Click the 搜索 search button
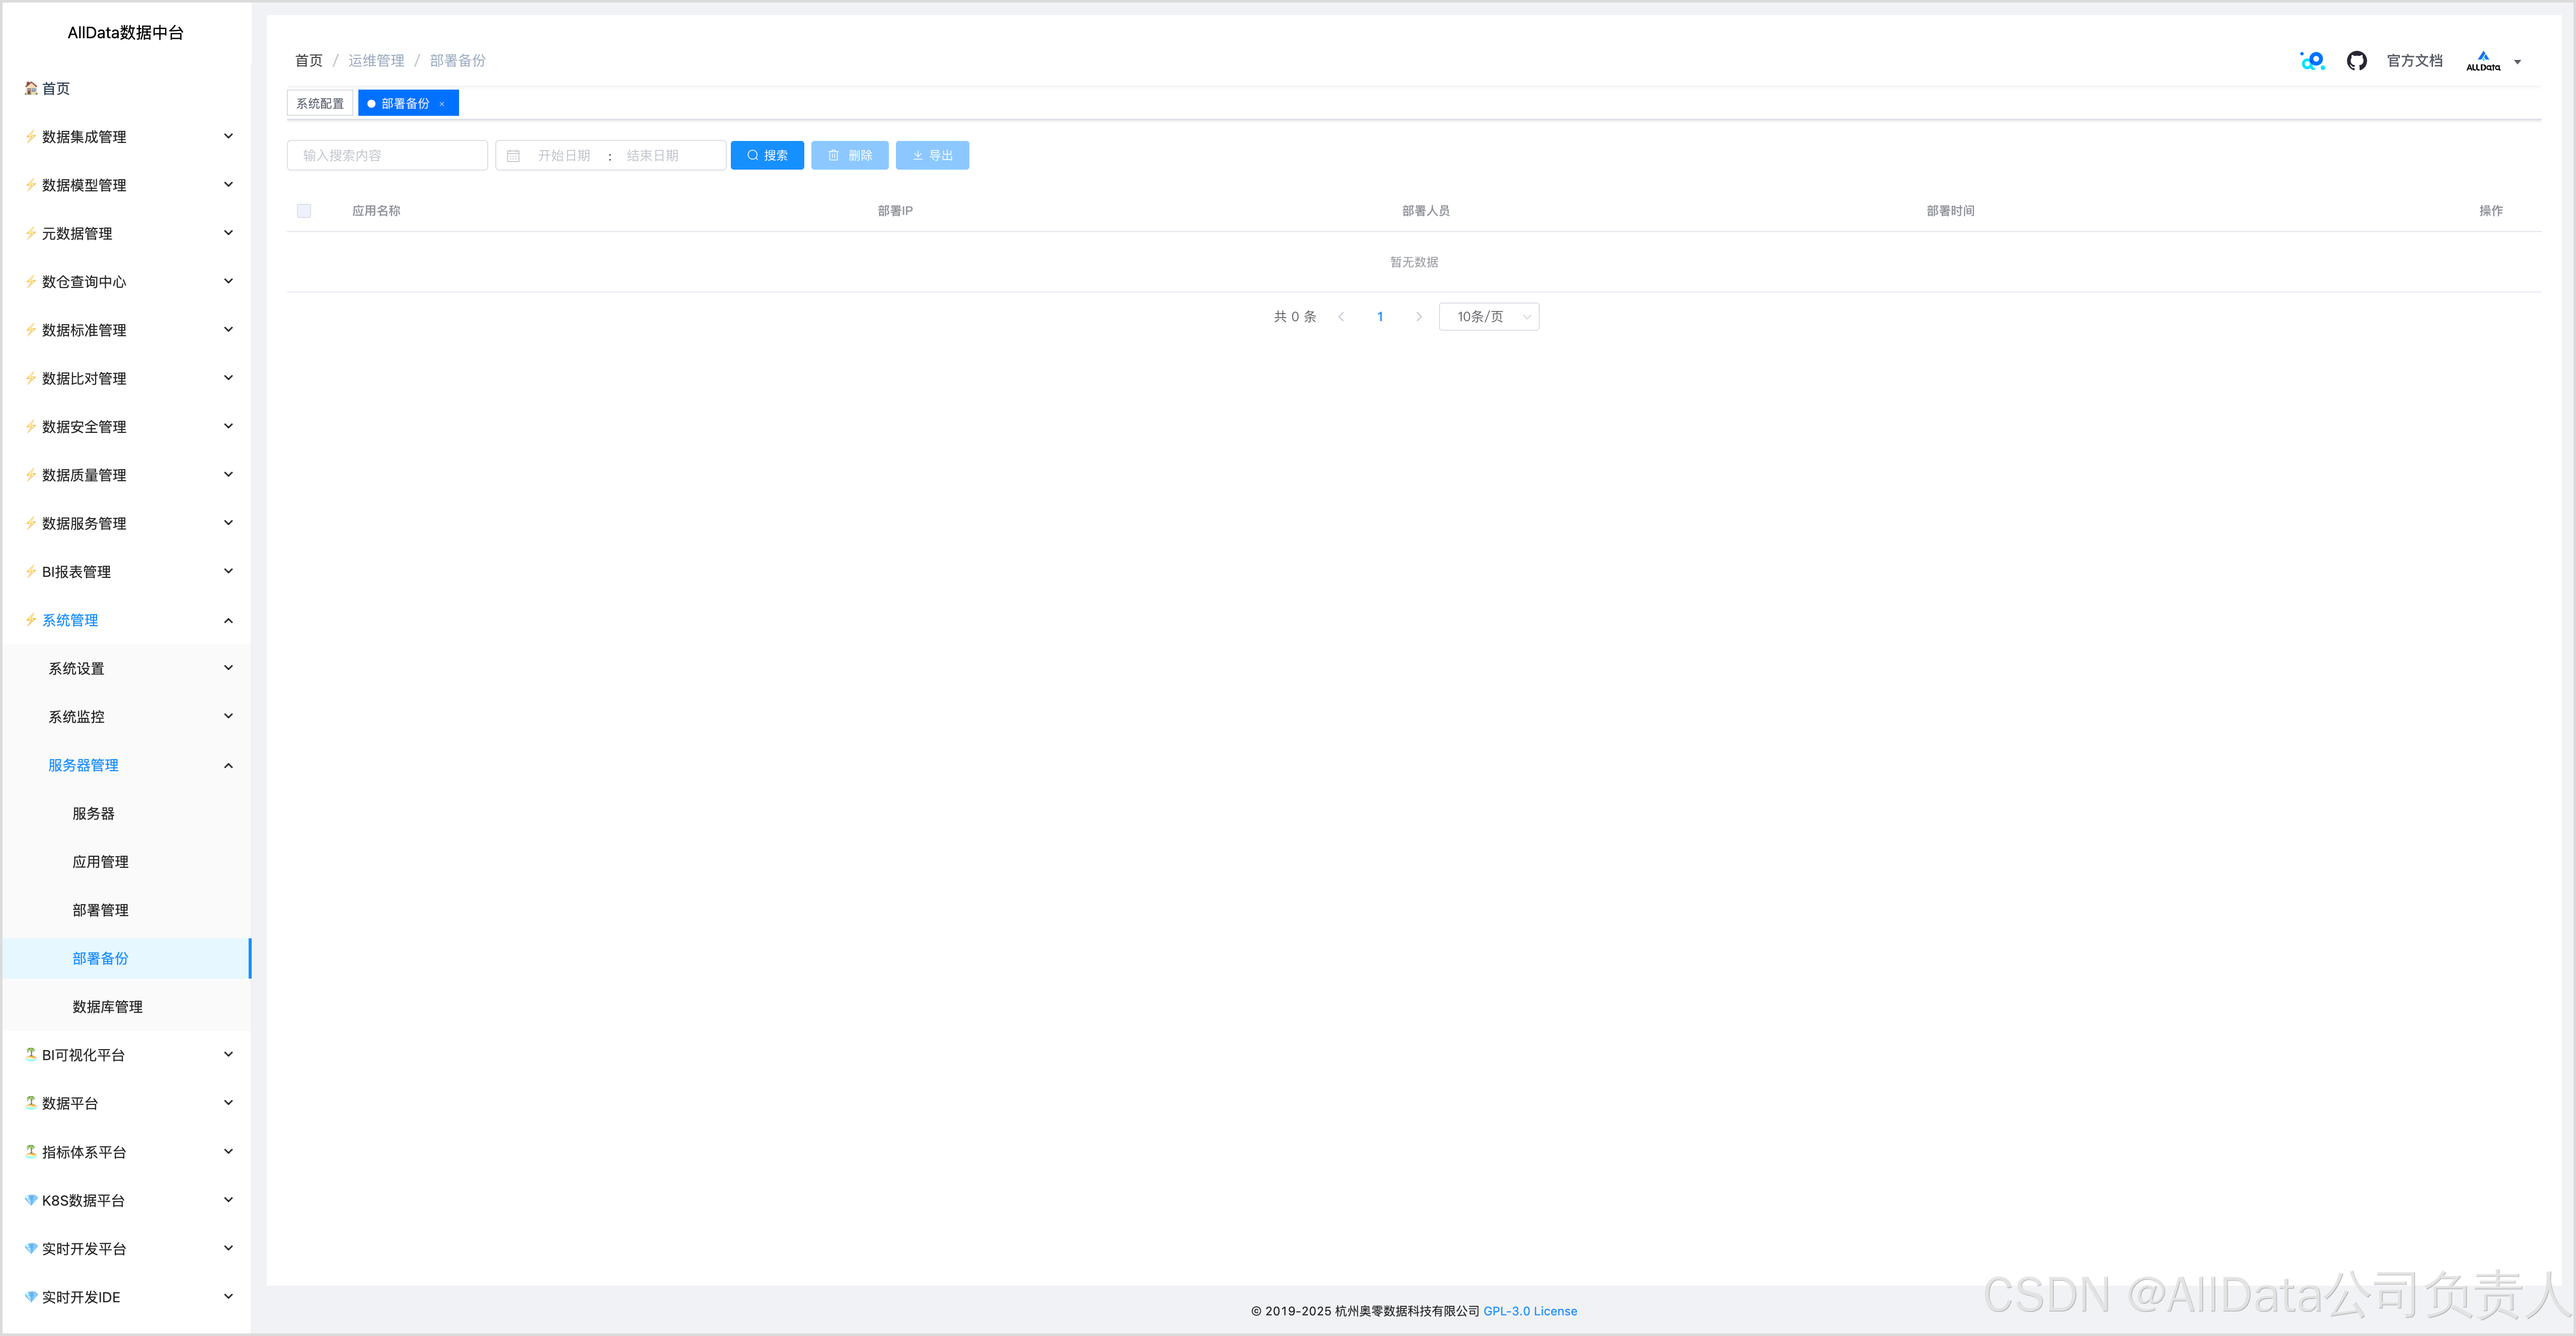The width and height of the screenshot is (2576, 1336). coord(767,156)
